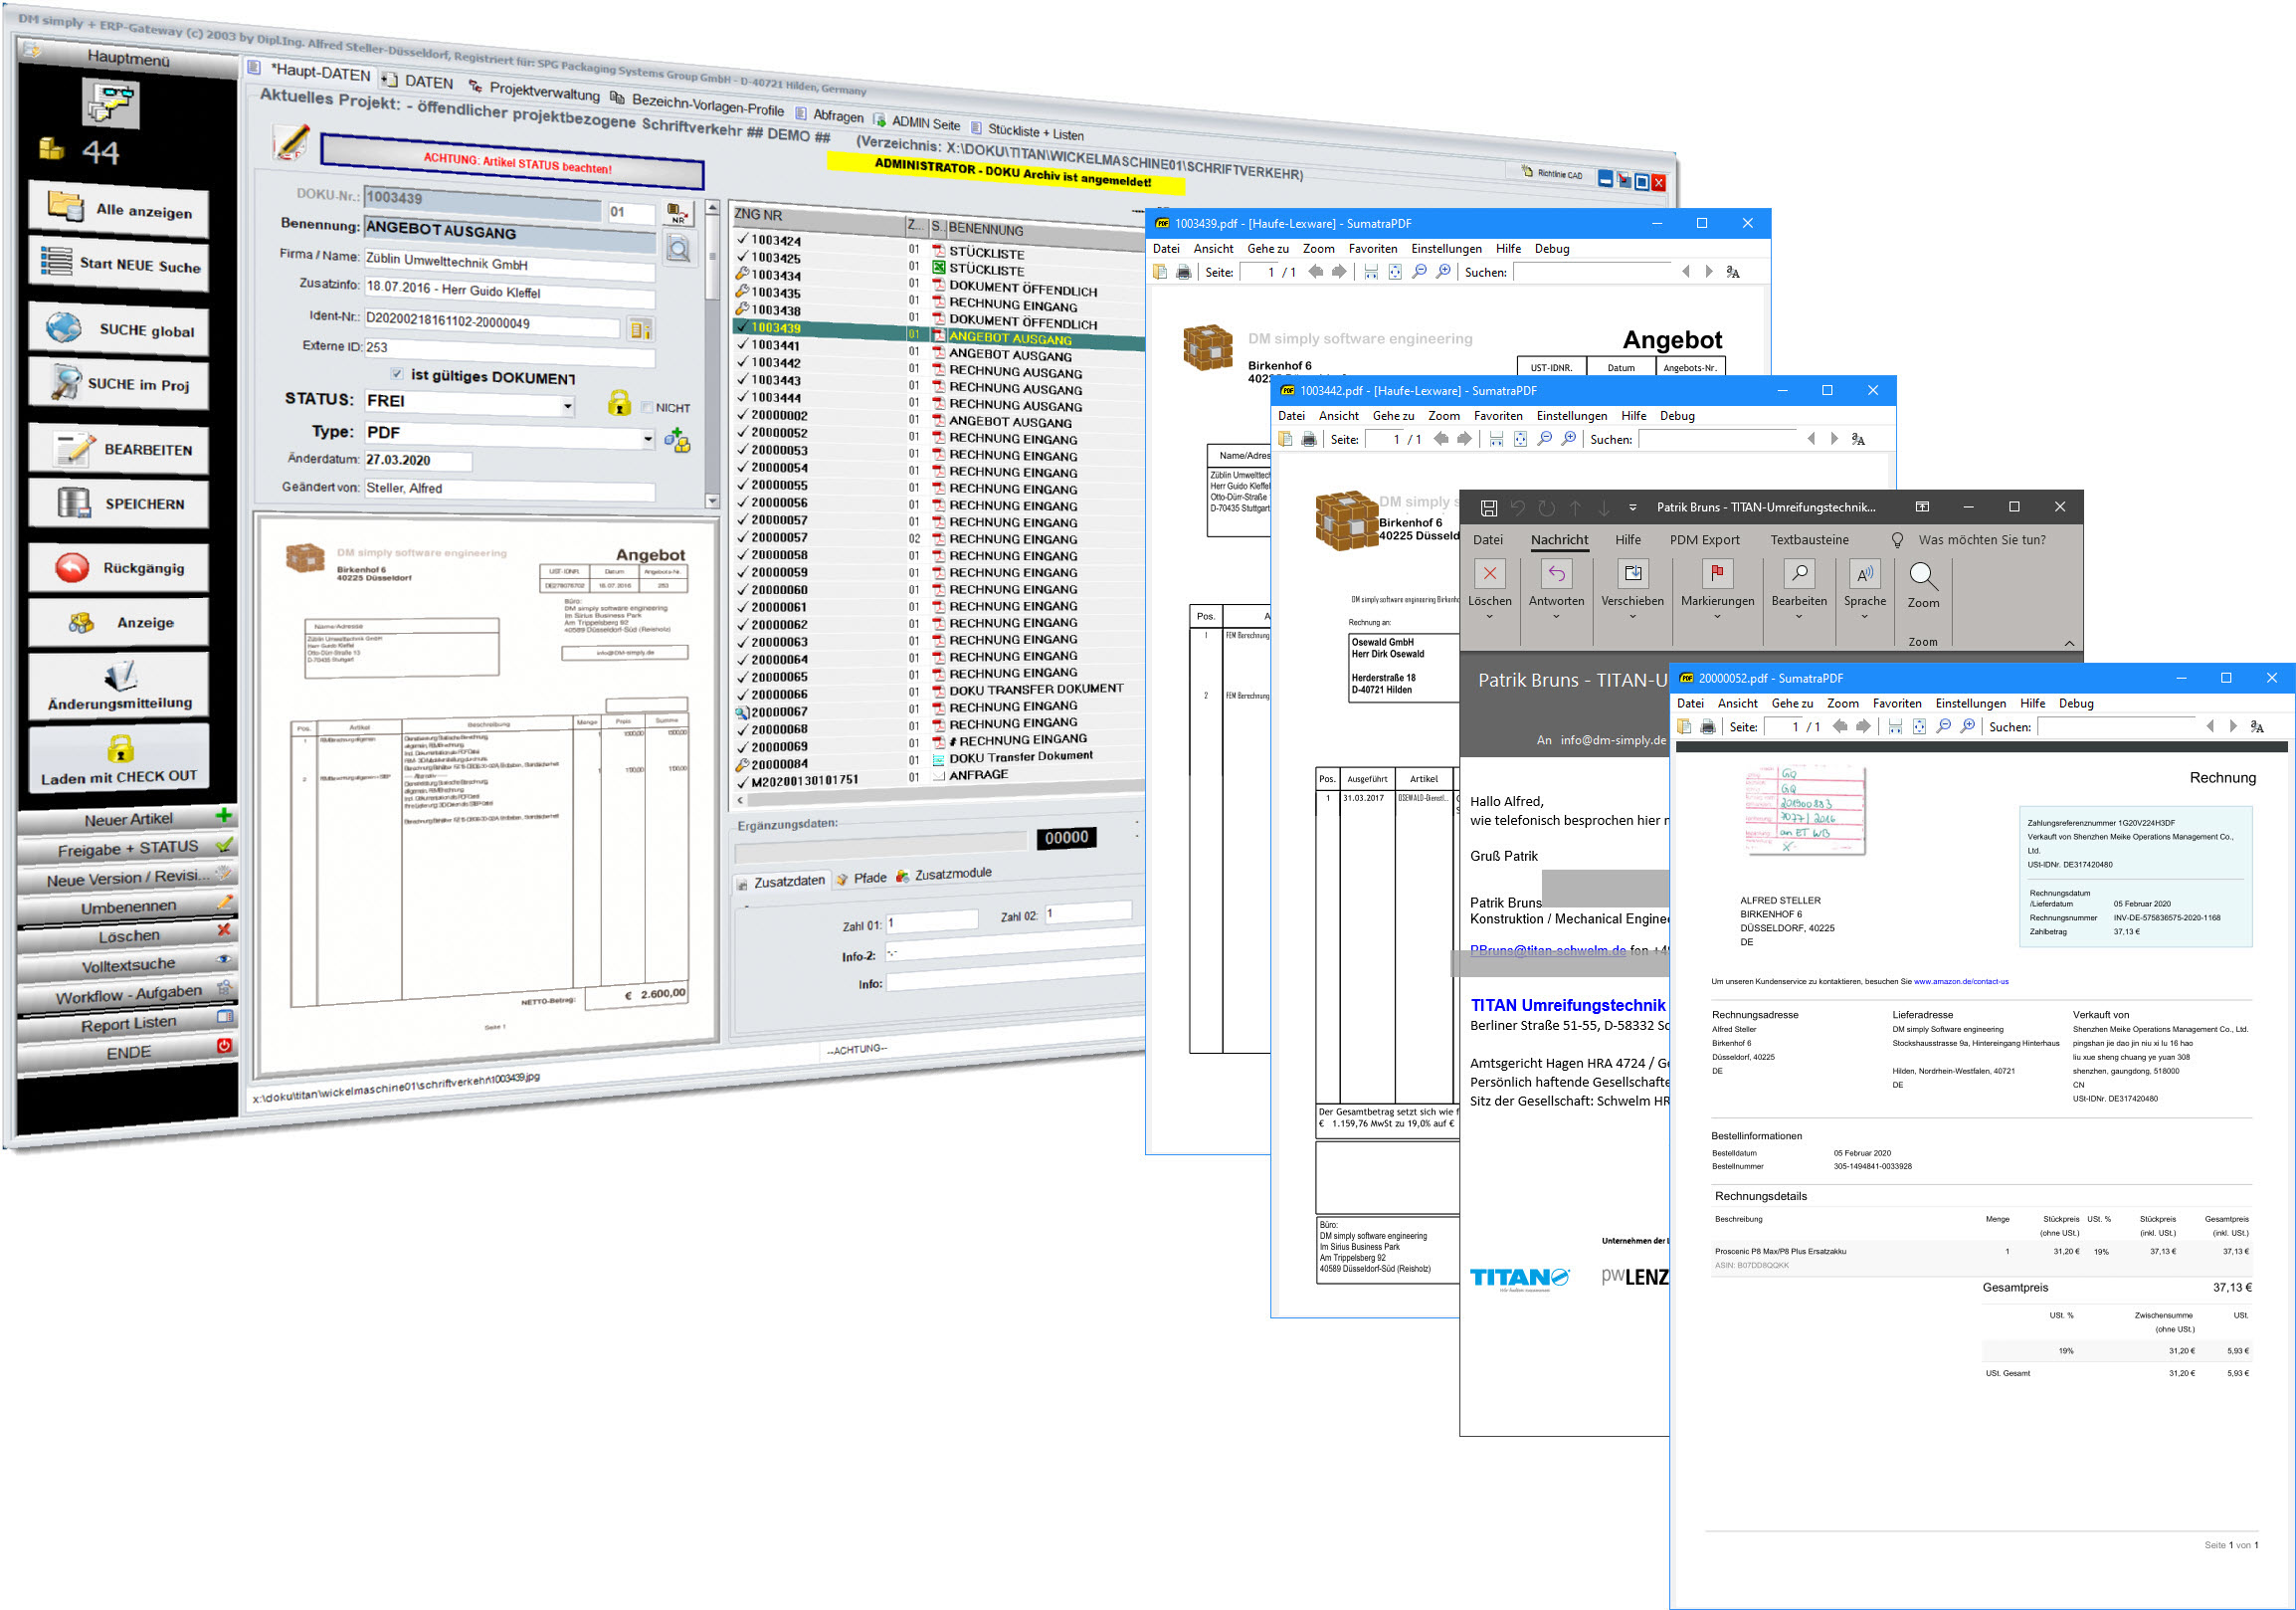
Task: Click Markierungen flag icon in Outlook ribbon
Action: 1717,573
